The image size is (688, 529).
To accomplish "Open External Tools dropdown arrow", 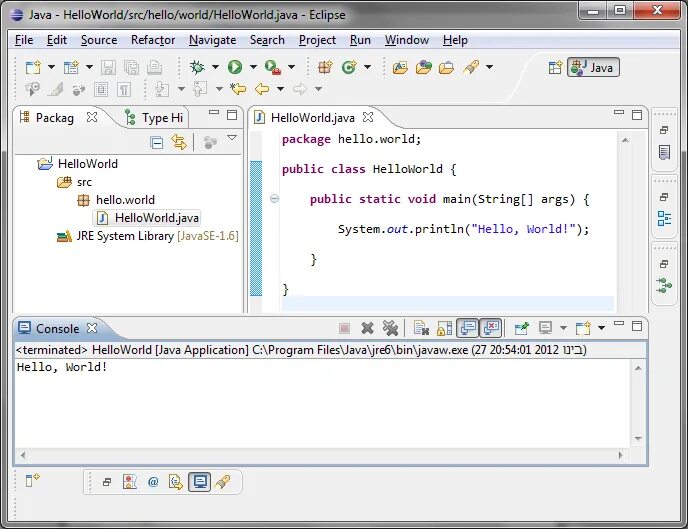I will point(291,67).
